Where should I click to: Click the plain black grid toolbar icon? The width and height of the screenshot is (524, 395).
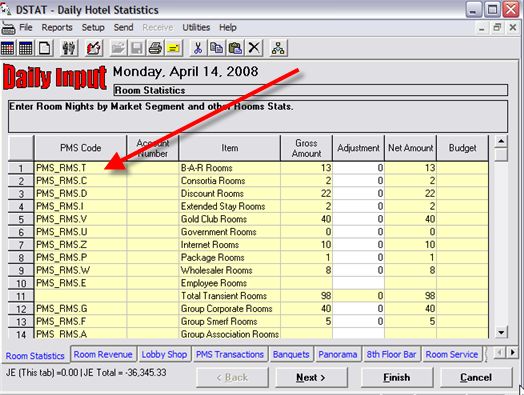coord(26,48)
